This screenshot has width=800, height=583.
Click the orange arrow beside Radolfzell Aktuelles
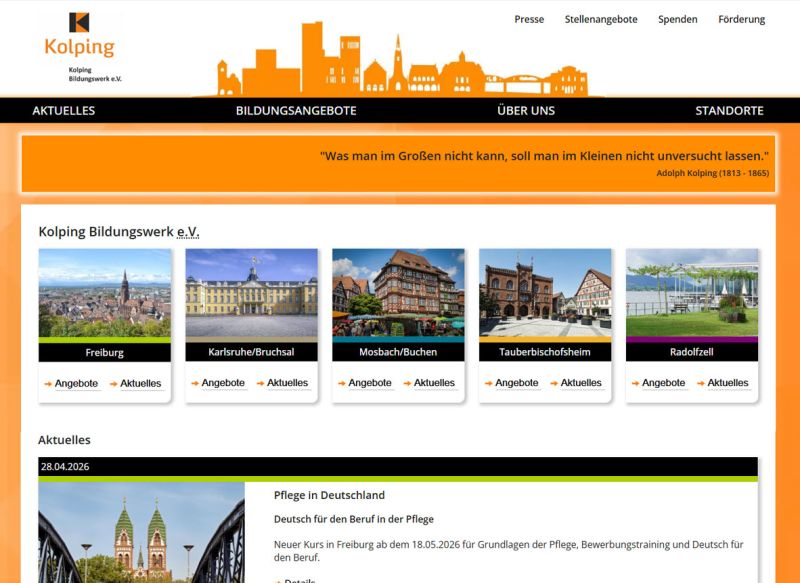(x=701, y=383)
